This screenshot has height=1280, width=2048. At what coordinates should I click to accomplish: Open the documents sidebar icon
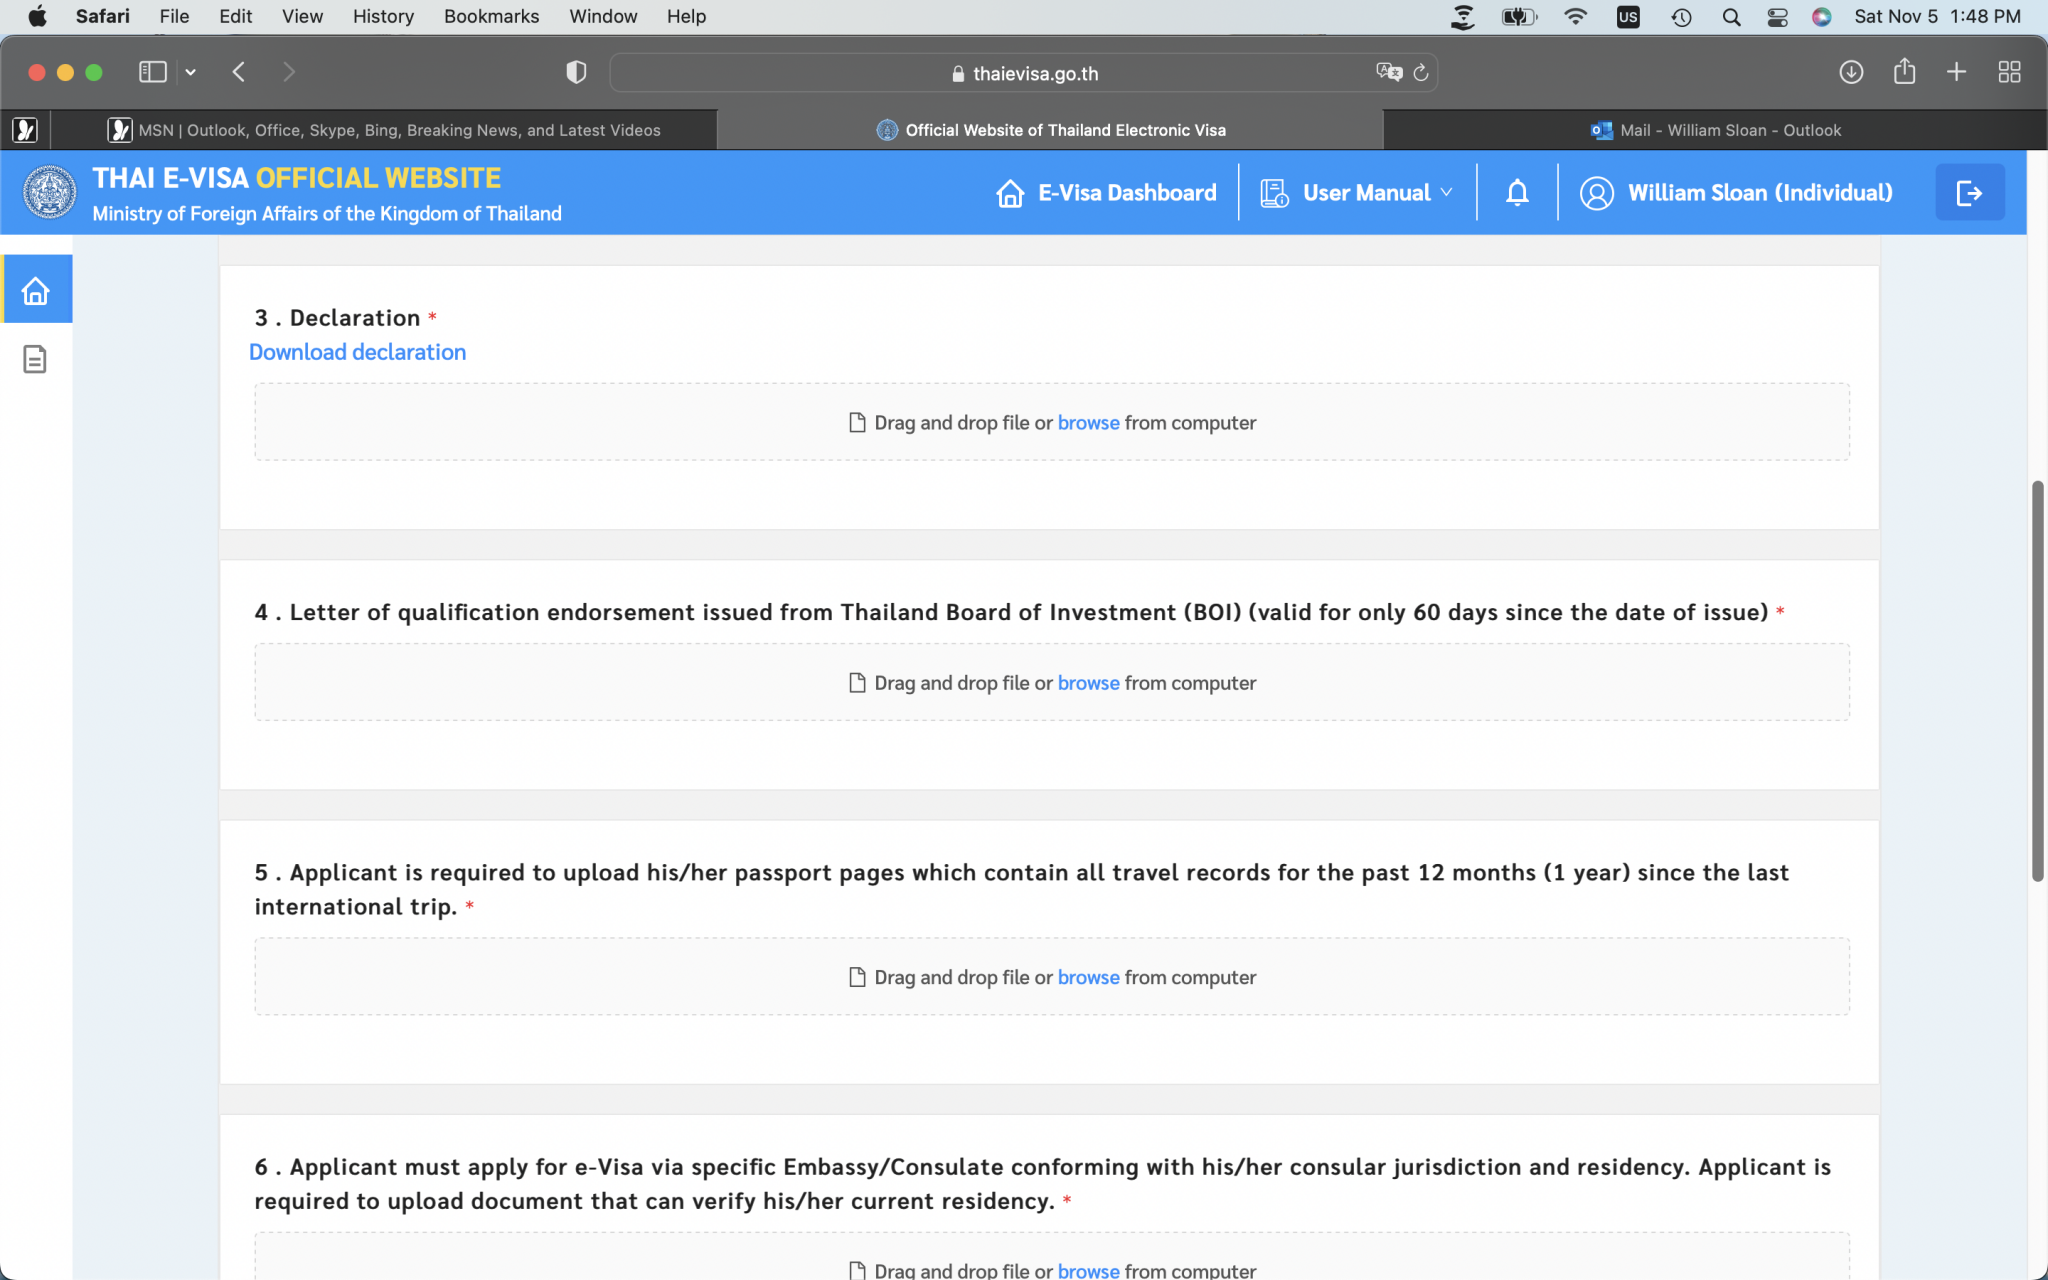click(35, 359)
